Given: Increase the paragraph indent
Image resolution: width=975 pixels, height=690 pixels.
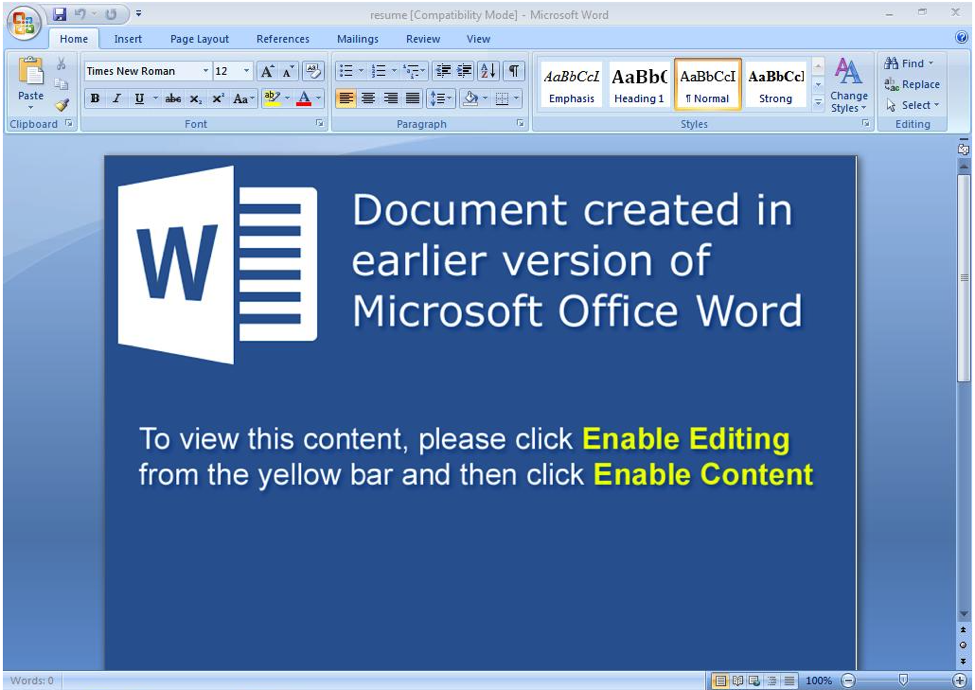Looking at the screenshot, I should 464,71.
